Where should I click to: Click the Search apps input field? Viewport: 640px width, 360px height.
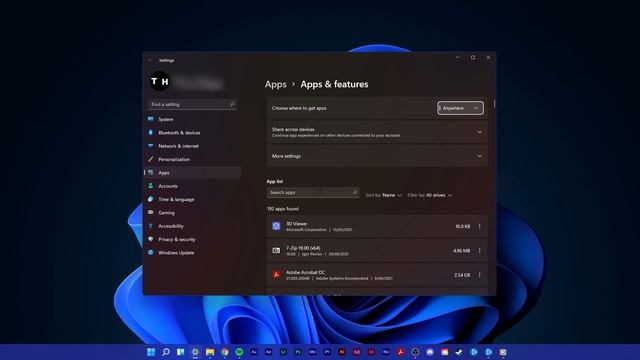point(313,192)
